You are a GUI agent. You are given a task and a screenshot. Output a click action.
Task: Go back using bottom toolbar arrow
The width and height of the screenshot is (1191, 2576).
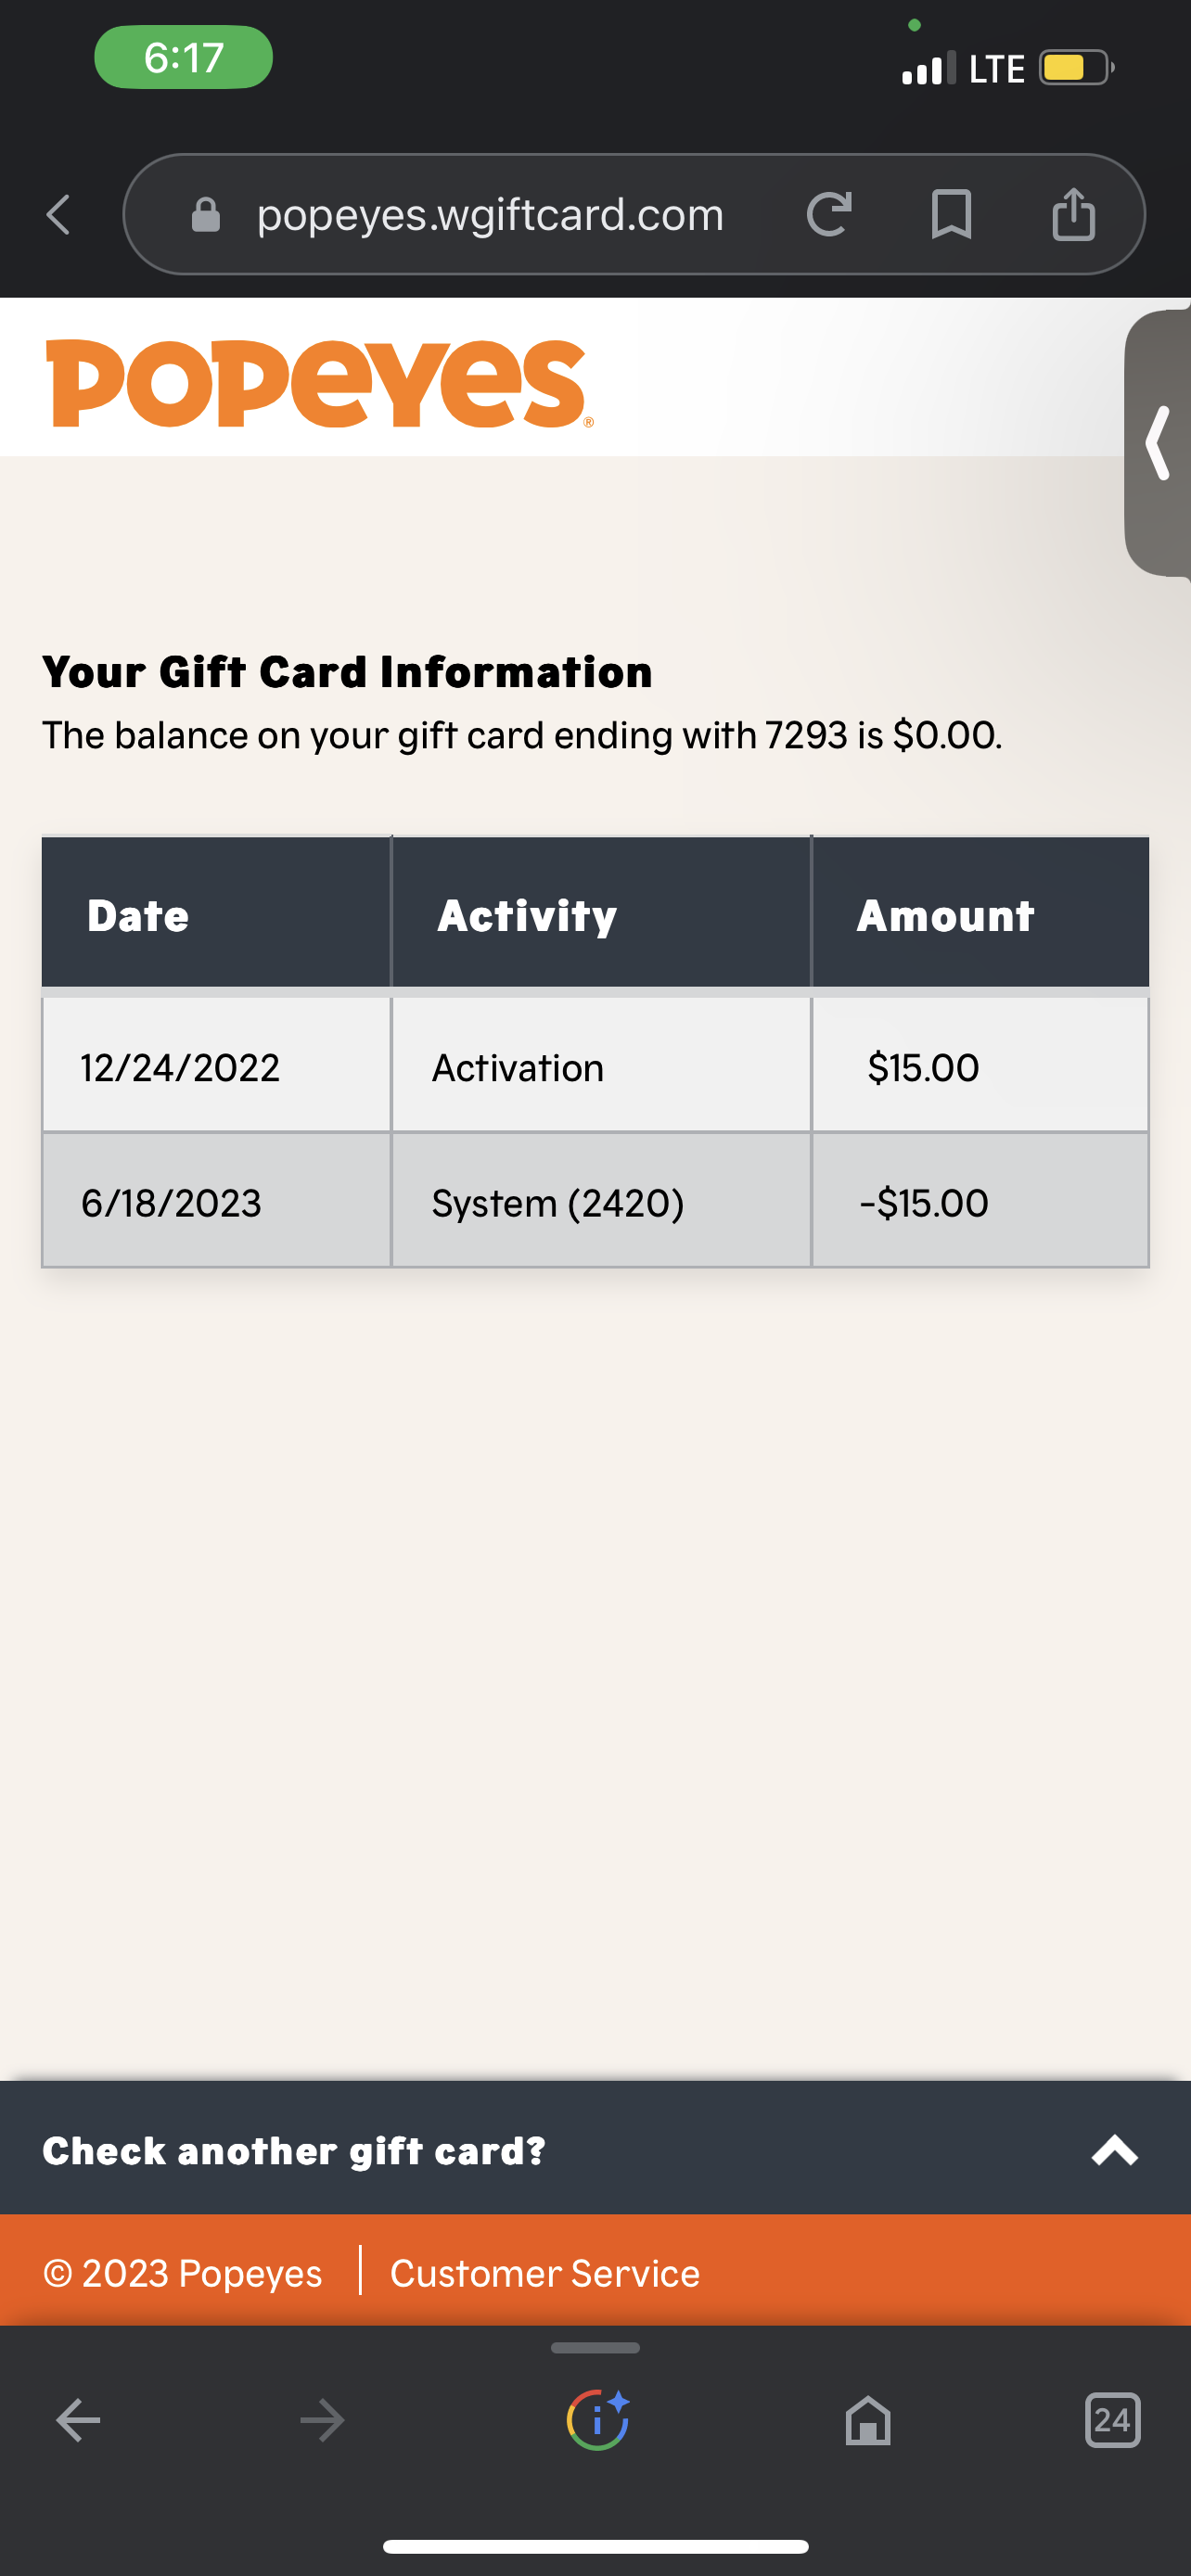click(x=78, y=2420)
